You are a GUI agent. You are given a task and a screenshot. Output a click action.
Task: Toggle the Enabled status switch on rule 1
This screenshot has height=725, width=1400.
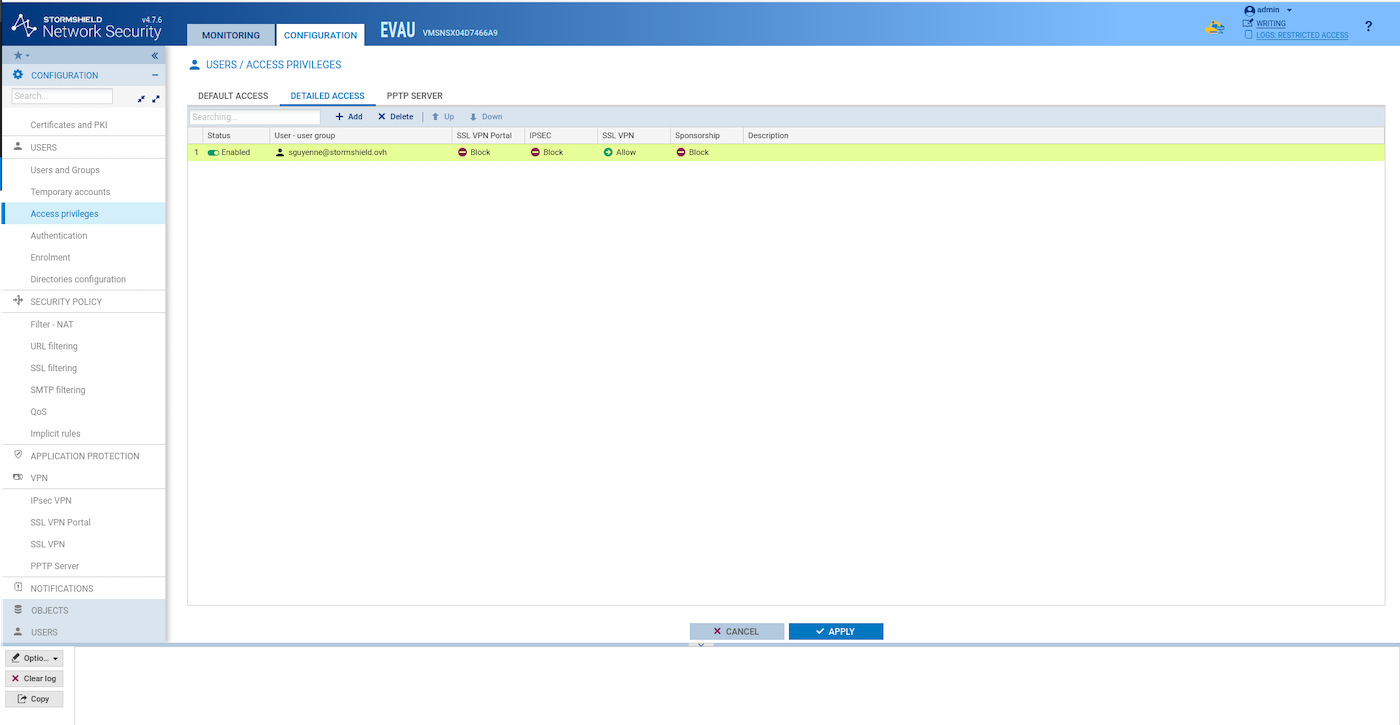tap(213, 152)
